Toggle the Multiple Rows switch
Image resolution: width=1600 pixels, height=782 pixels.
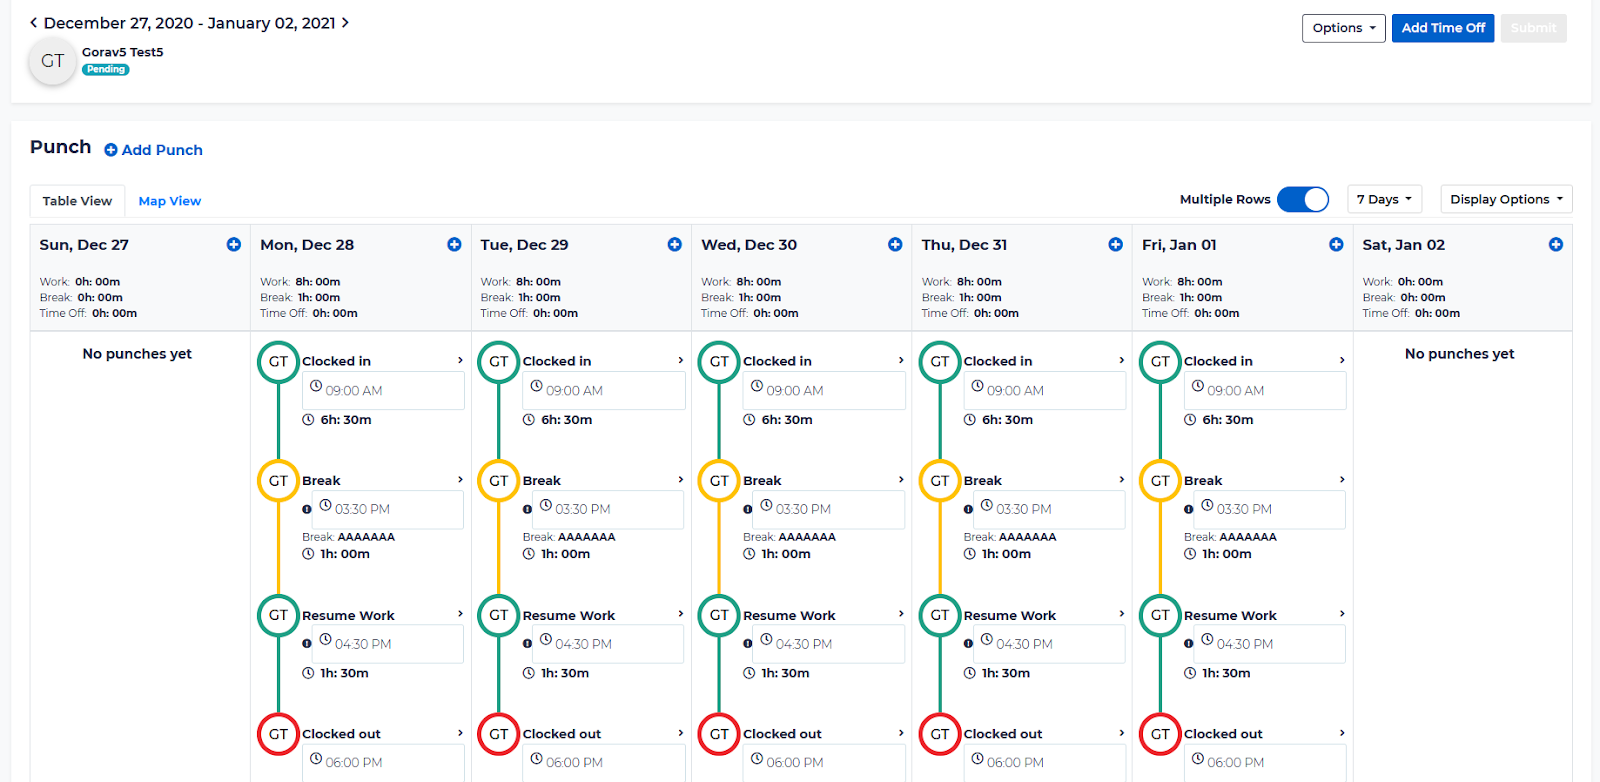tap(1302, 200)
